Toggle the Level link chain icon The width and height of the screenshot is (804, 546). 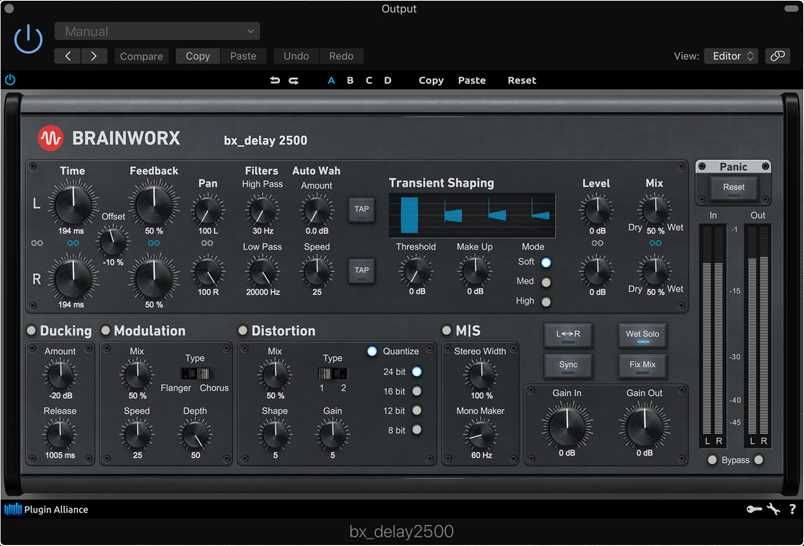coord(597,243)
